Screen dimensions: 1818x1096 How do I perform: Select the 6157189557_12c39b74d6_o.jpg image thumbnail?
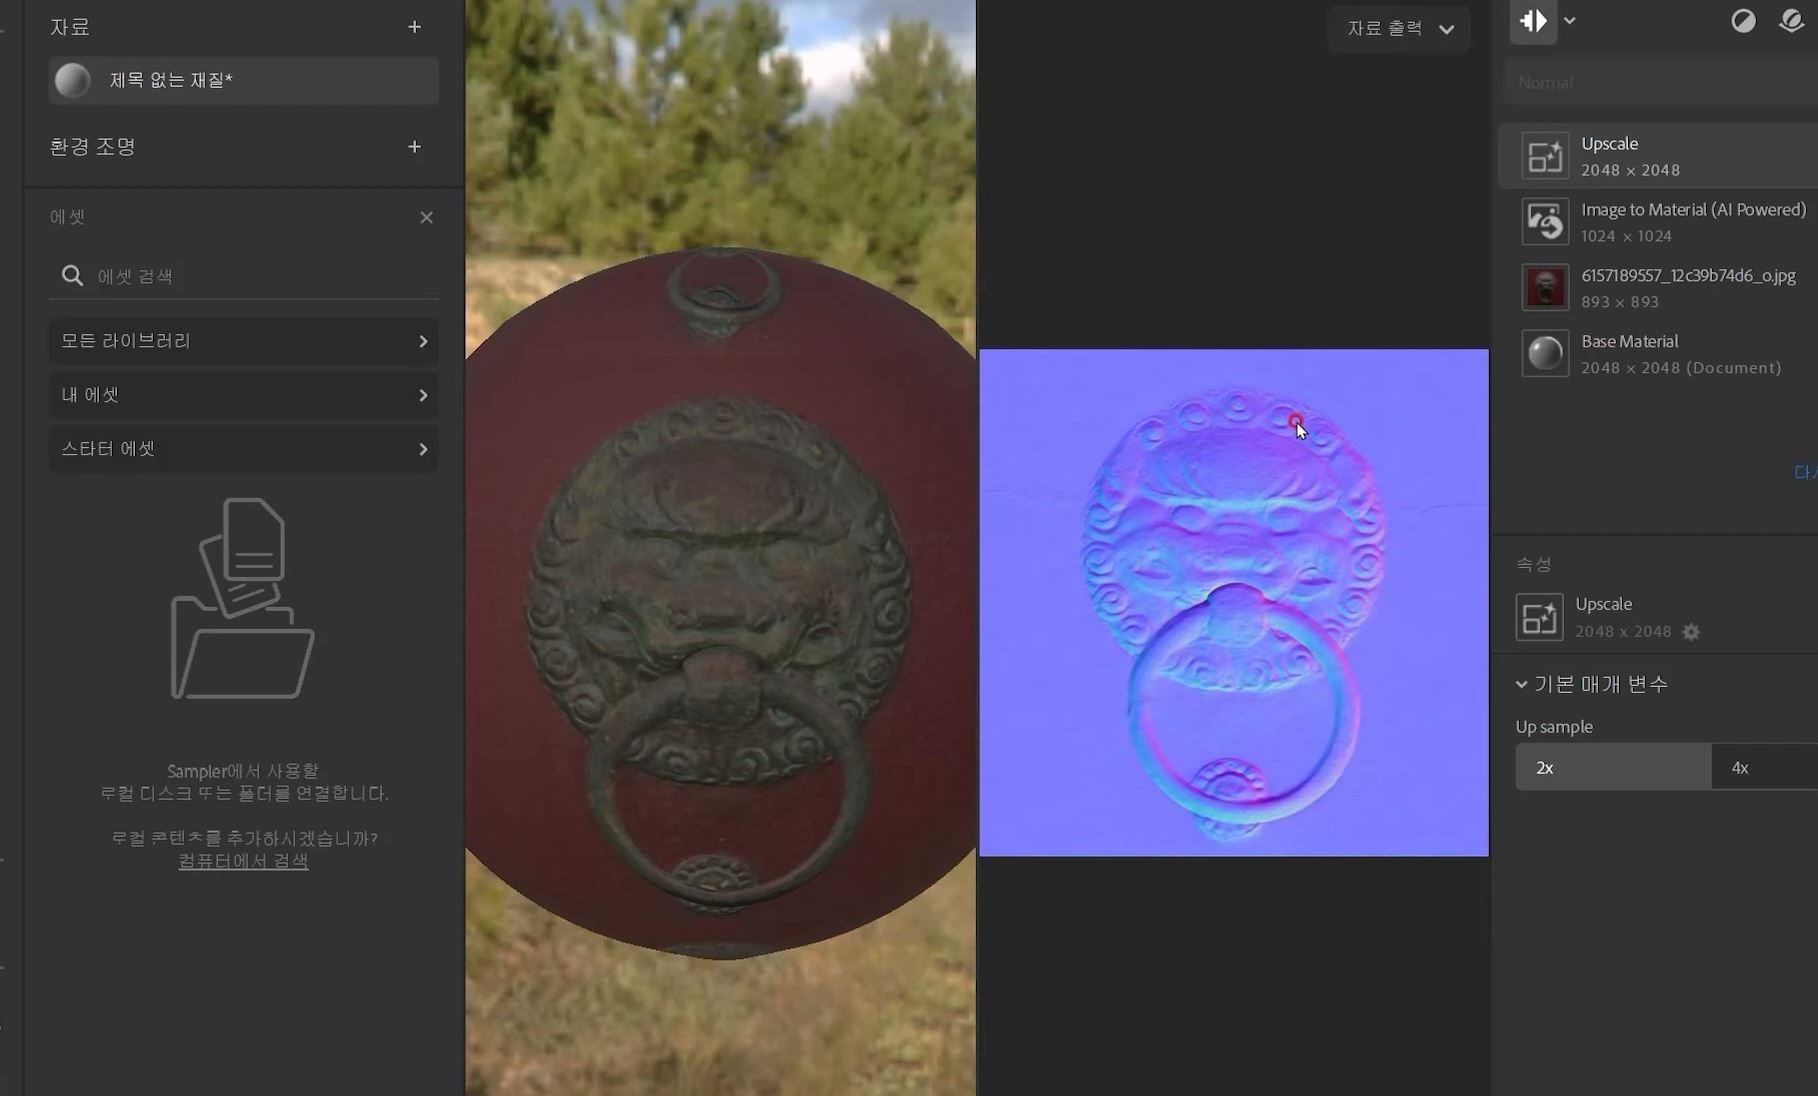point(1545,288)
